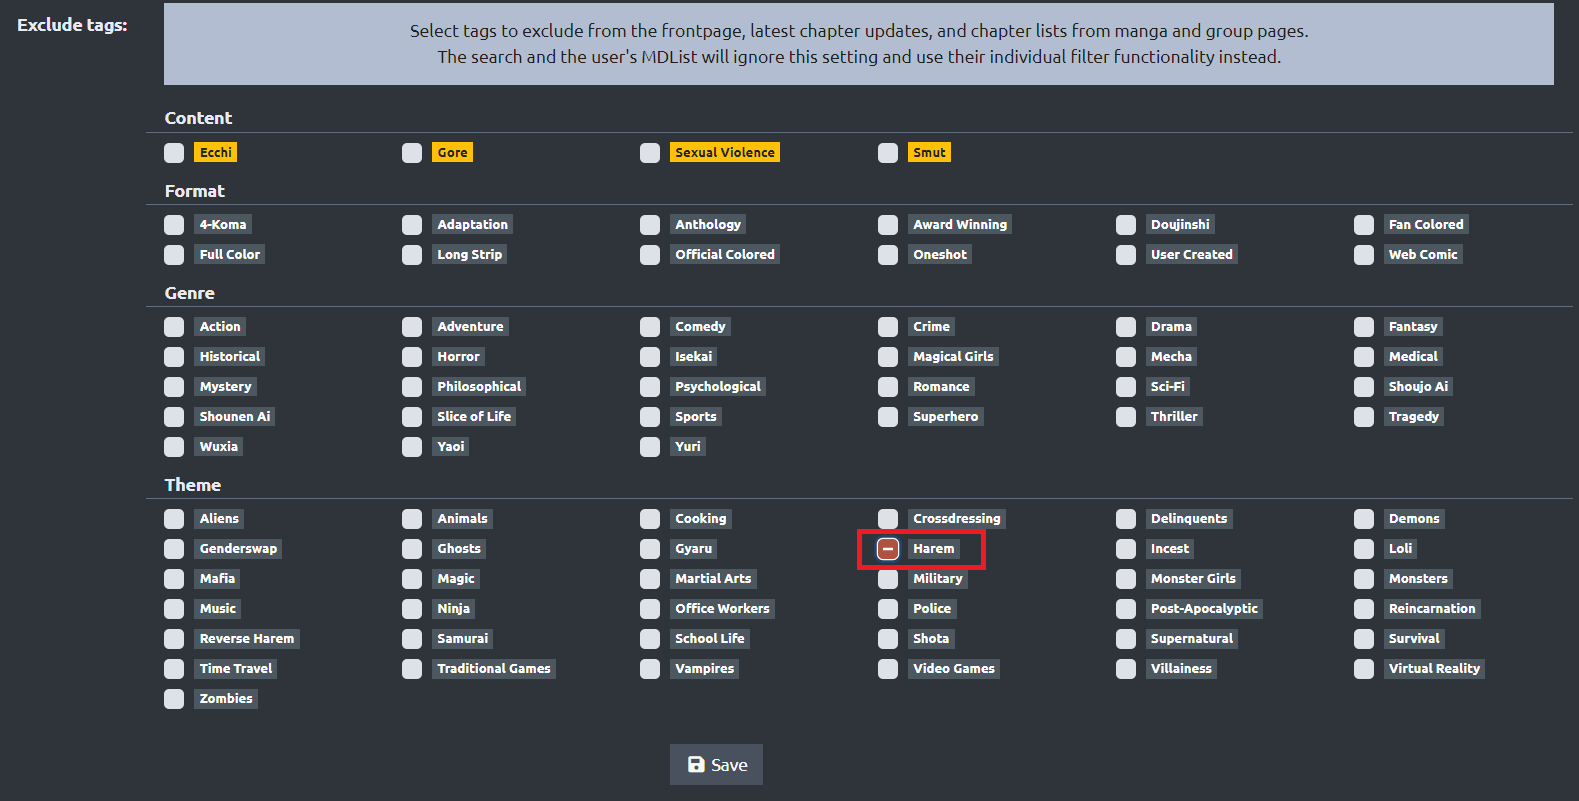Click the Slice of Life tag label
This screenshot has height=801, width=1579.
(473, 417)
